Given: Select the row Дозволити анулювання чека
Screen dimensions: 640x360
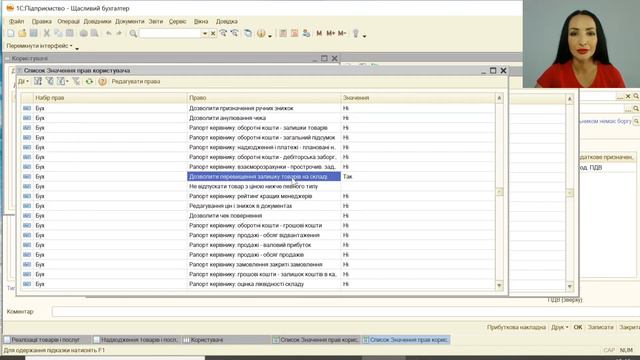Looking at the screenshot, I should (x=258, y=118).
